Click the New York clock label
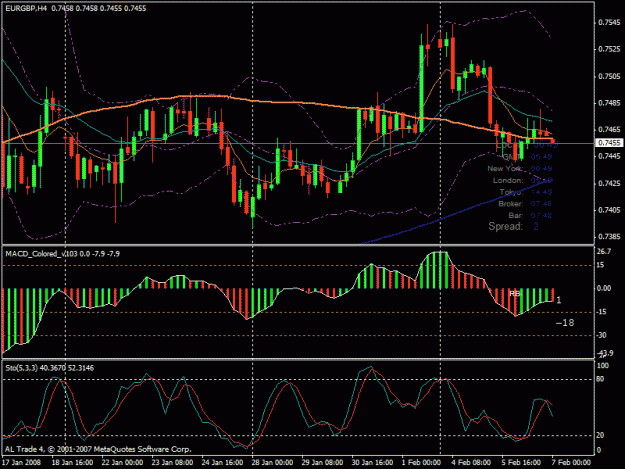Screen dimensions: 625x469 tap(505, 169)
